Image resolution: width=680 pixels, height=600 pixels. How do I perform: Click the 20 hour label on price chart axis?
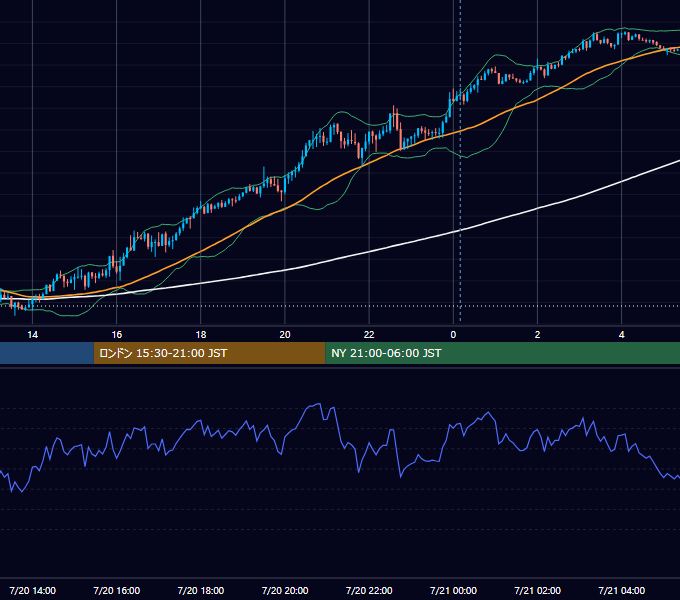pyautogui.click(x=285, y=335)
